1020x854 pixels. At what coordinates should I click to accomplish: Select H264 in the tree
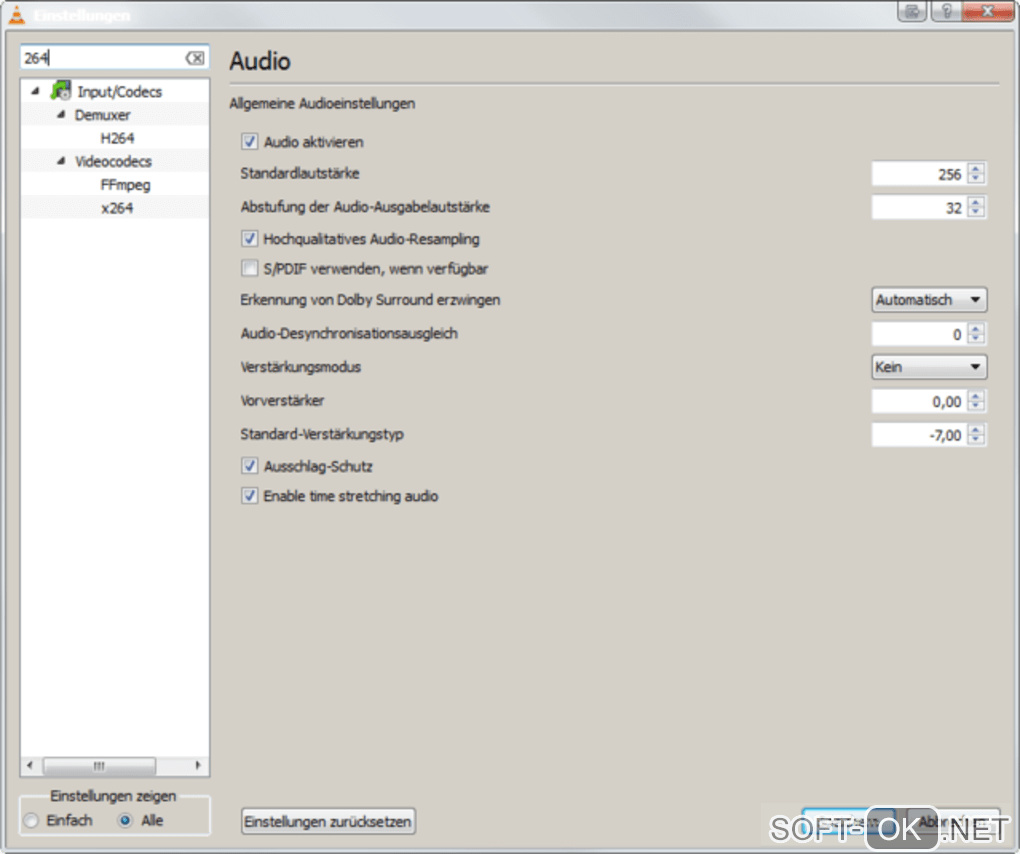click(117, 138)
